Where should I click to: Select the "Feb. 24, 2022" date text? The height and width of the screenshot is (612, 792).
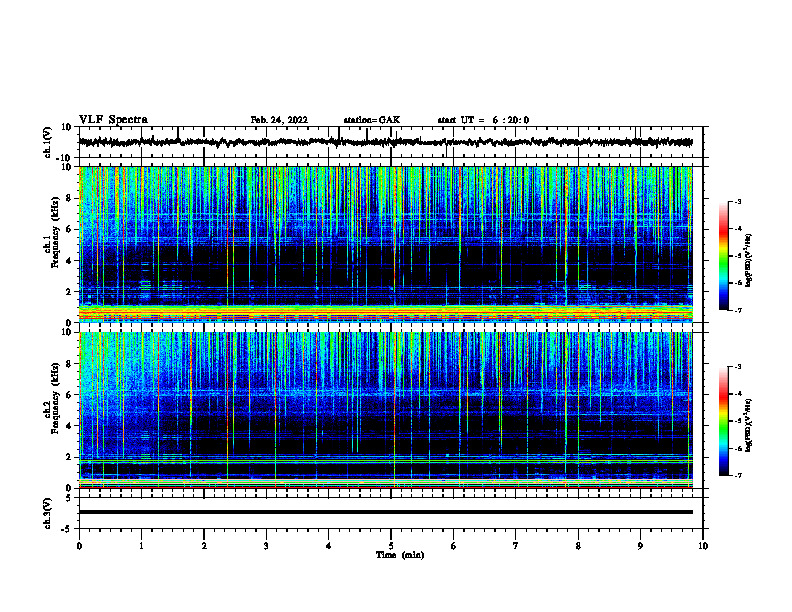pos(279,120)
